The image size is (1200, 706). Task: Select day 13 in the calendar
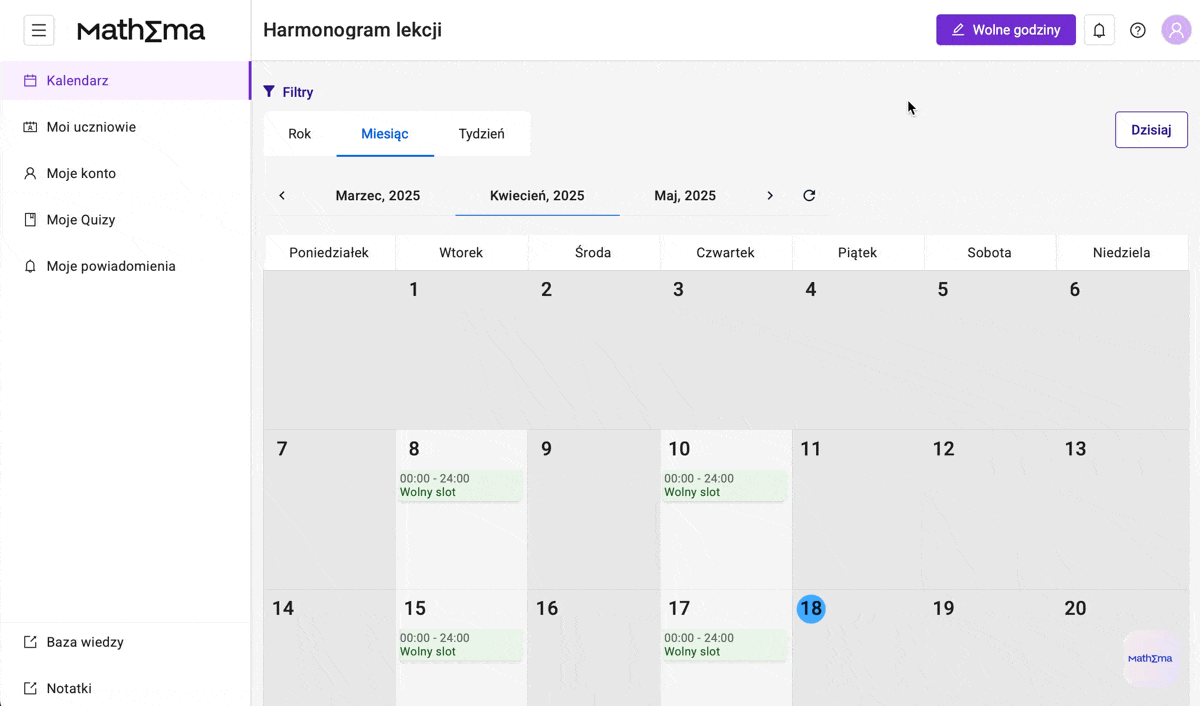[x=1075, y=449]
